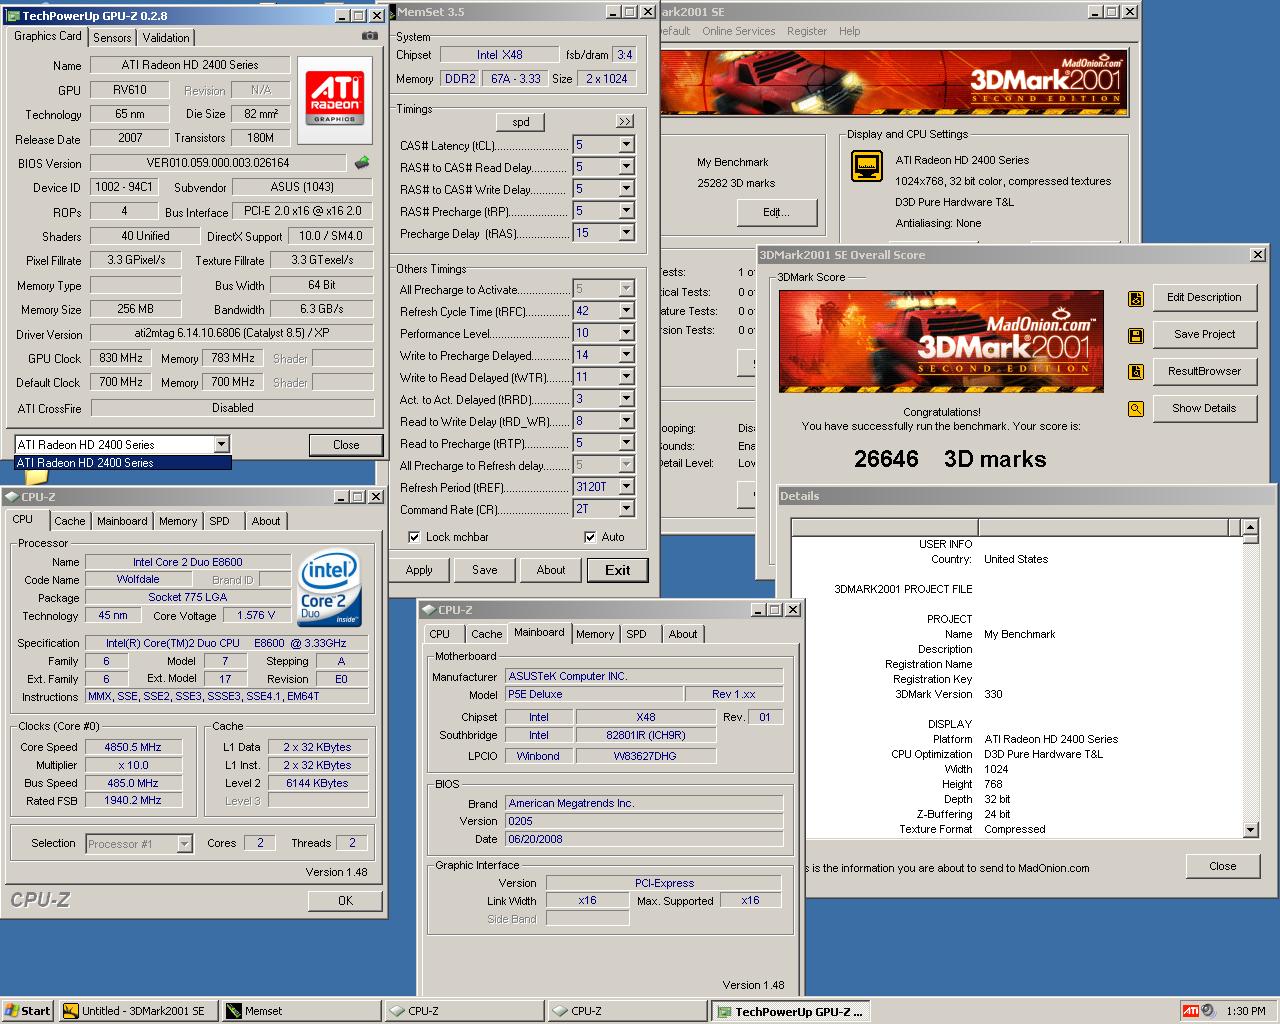Click OK in the left CPU-Z window

point(346,901)
